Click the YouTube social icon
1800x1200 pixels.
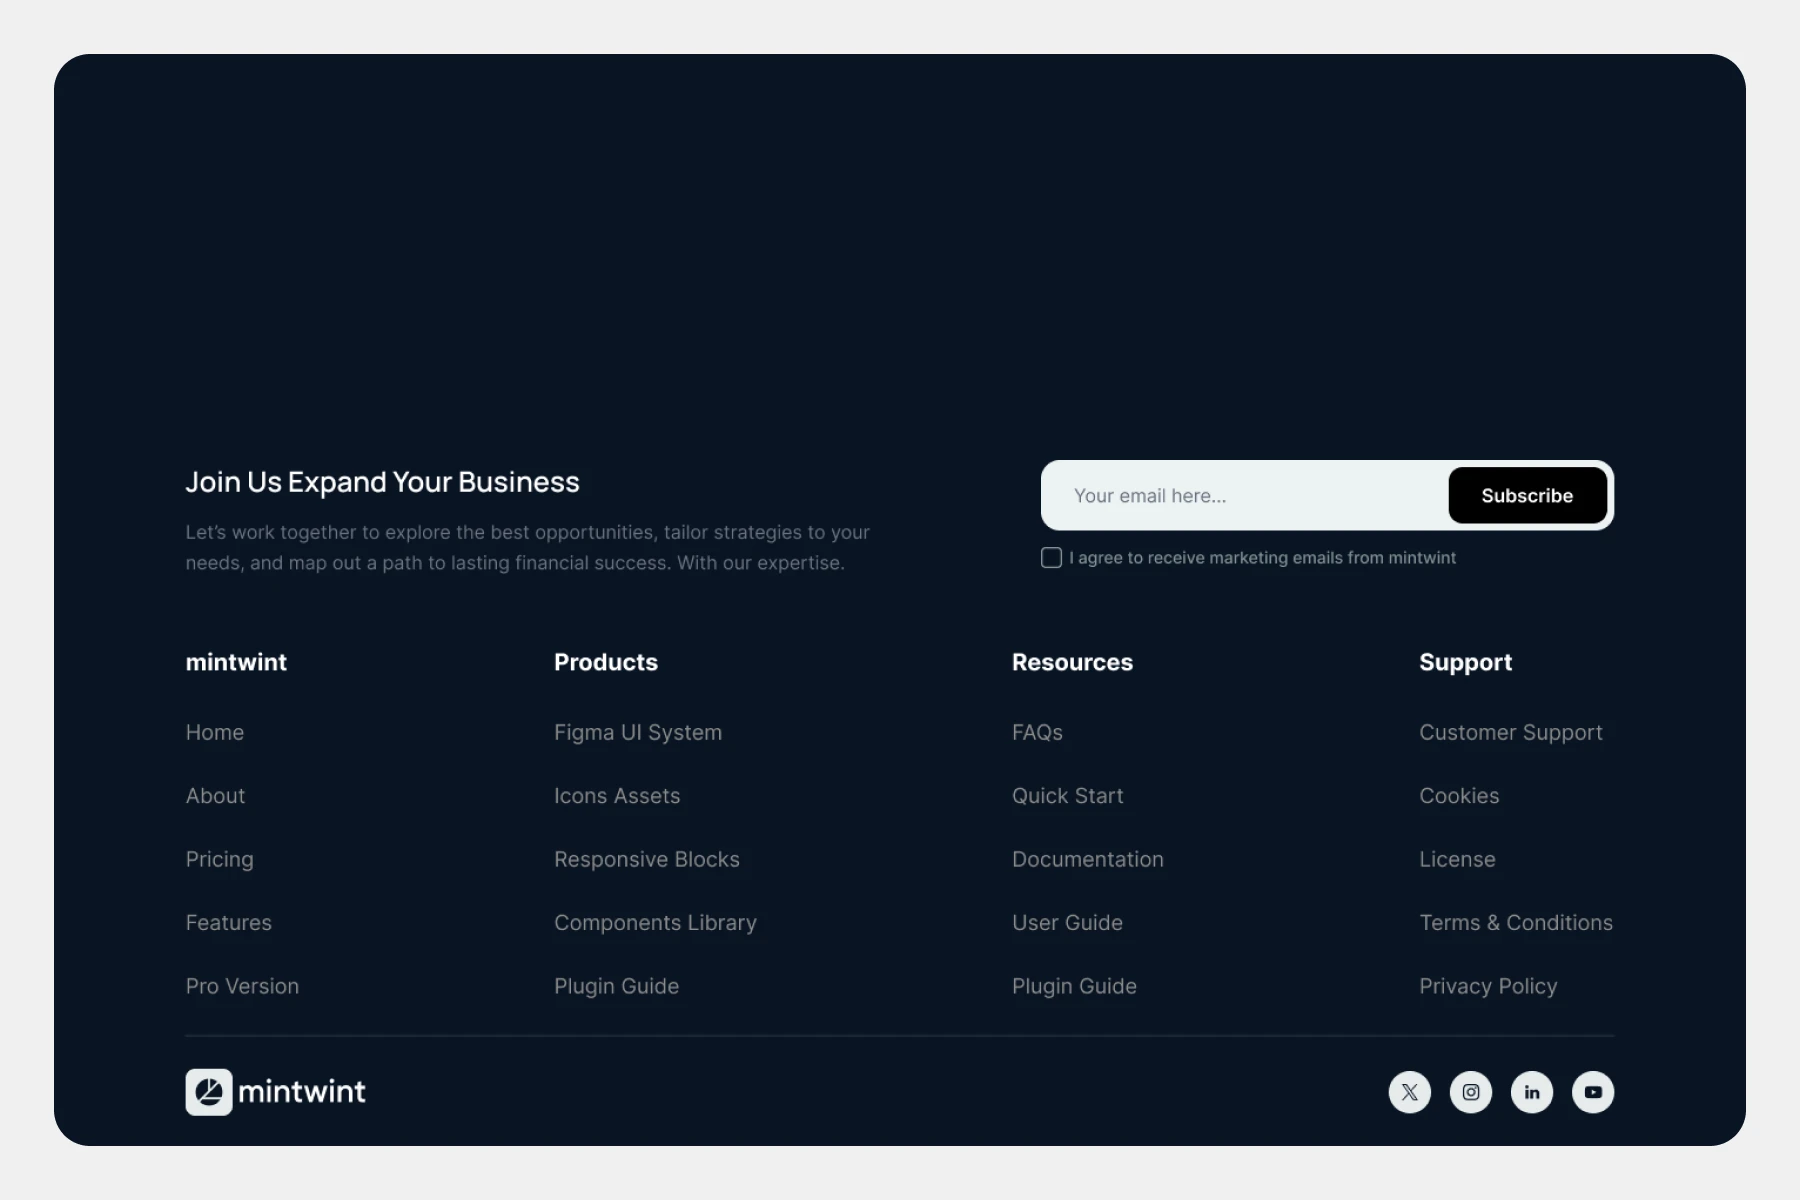click(x=1592, y=1092)
